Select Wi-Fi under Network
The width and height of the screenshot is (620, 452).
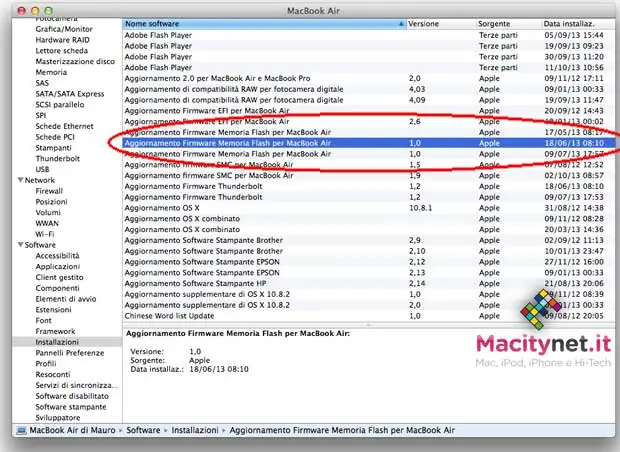(45, 234)
